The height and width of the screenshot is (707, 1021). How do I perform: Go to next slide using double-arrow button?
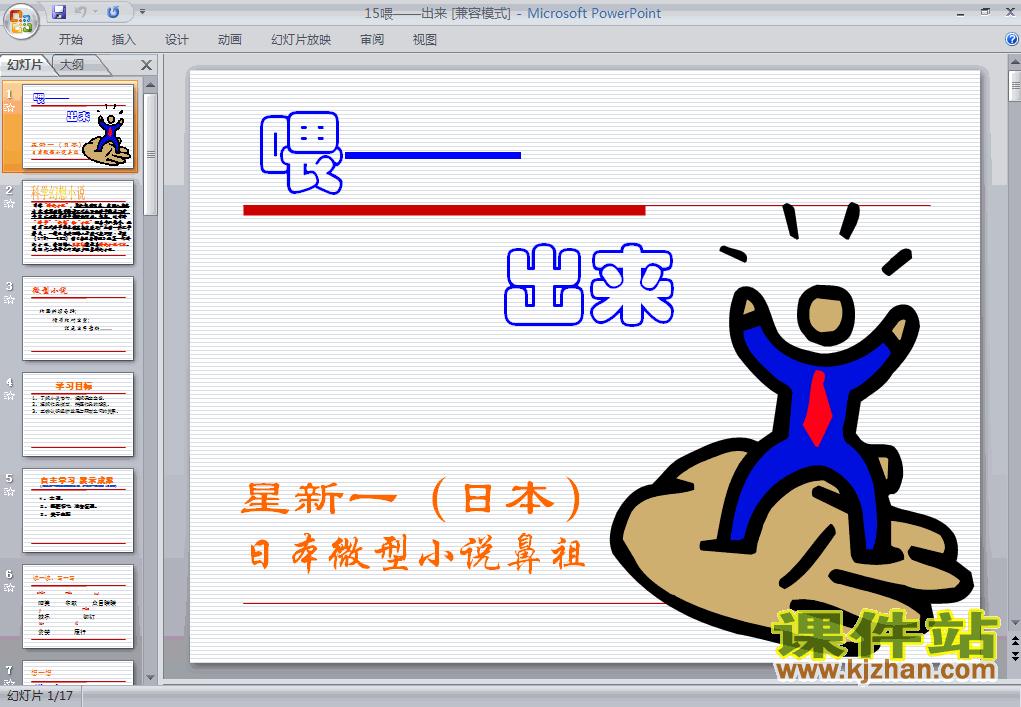[1014, 655]
